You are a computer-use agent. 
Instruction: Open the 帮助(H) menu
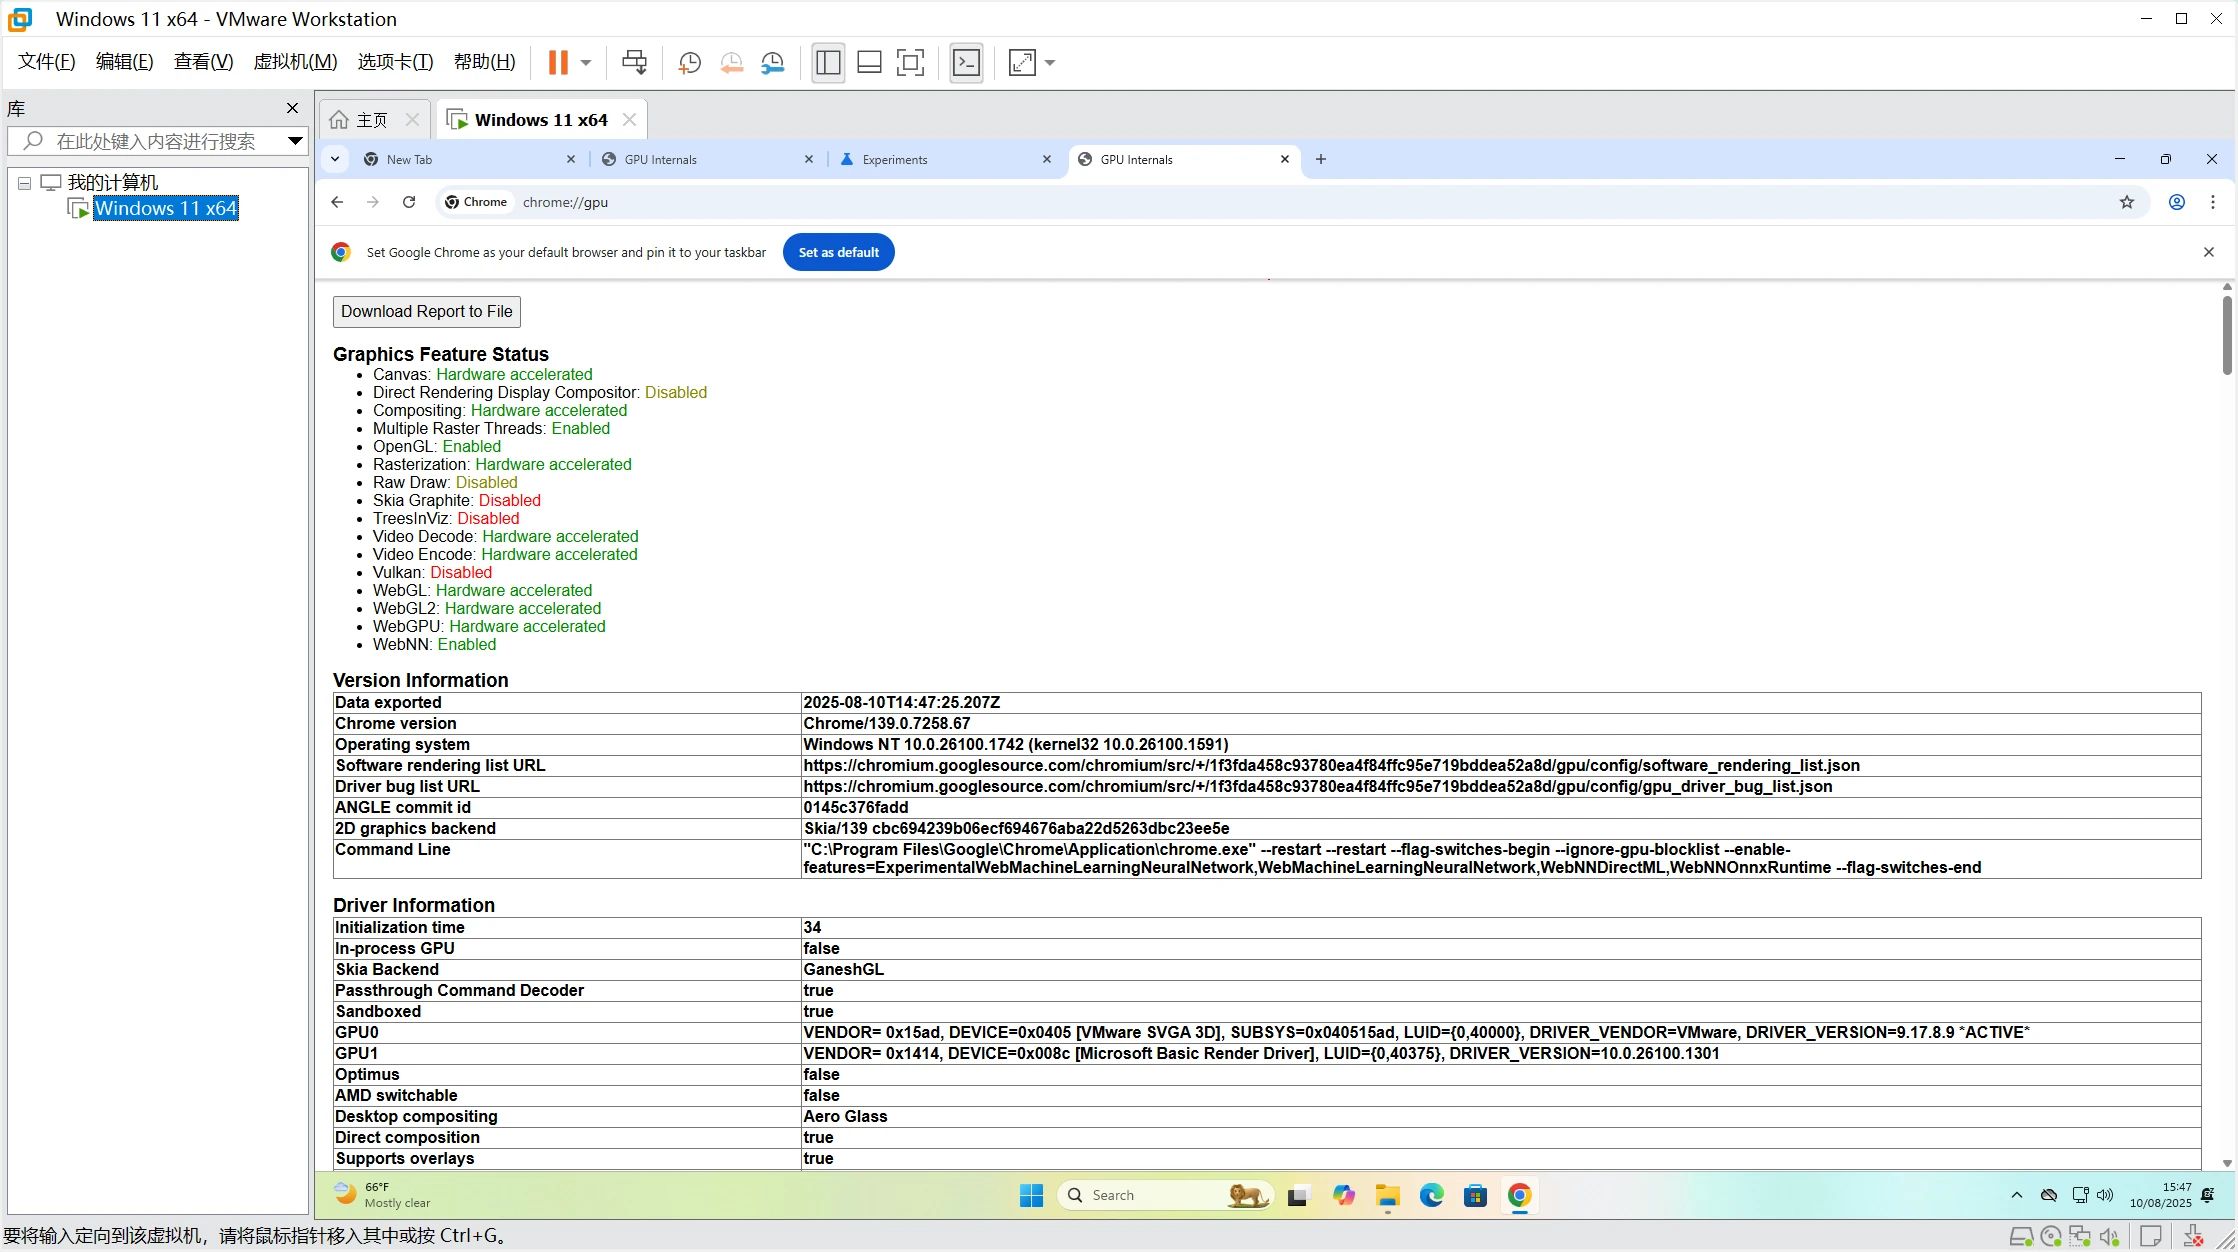click(484, 62)
